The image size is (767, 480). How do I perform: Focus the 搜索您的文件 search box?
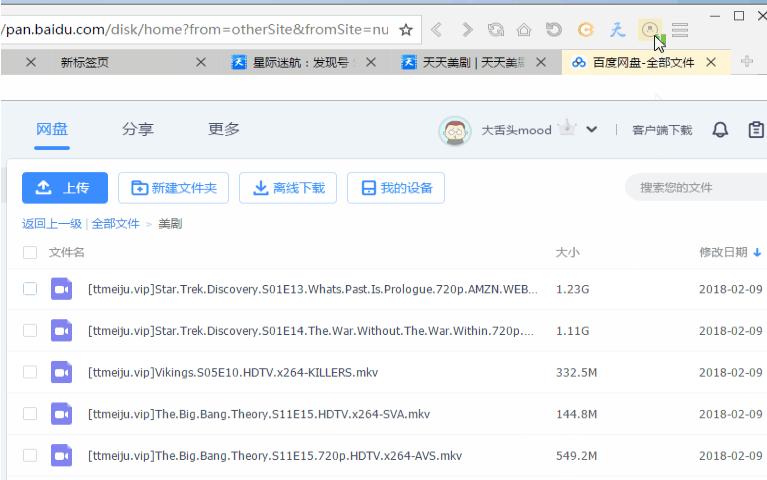[697, 187]
